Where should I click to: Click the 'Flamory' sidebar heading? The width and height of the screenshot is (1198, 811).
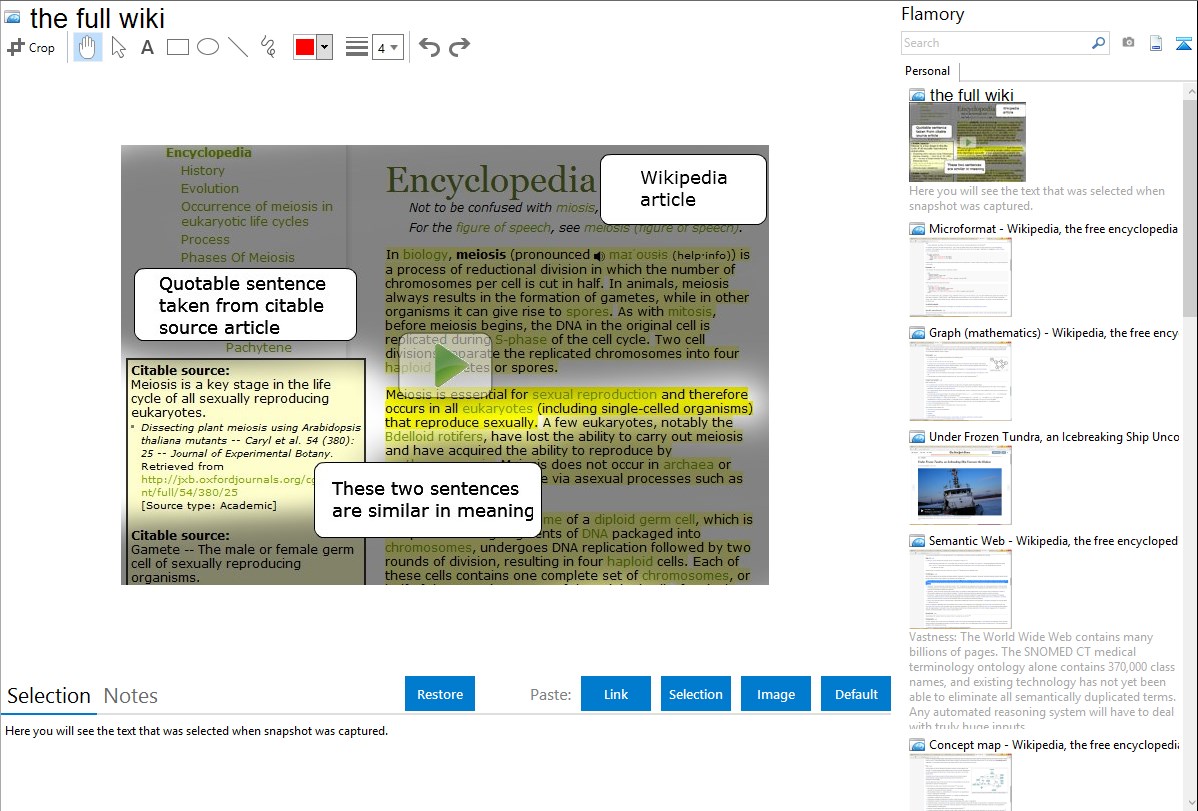point(933,14)
